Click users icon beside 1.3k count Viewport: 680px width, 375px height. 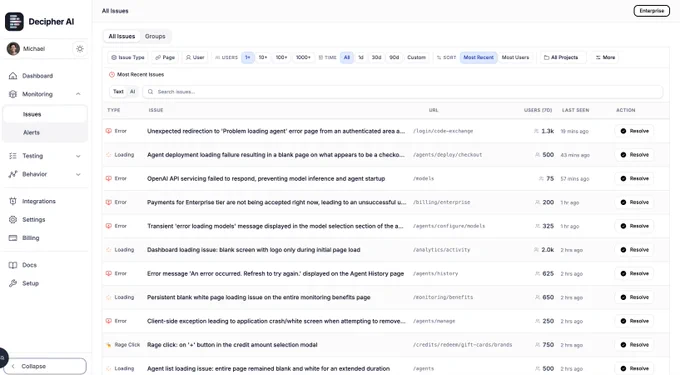[x=536, y=131]
